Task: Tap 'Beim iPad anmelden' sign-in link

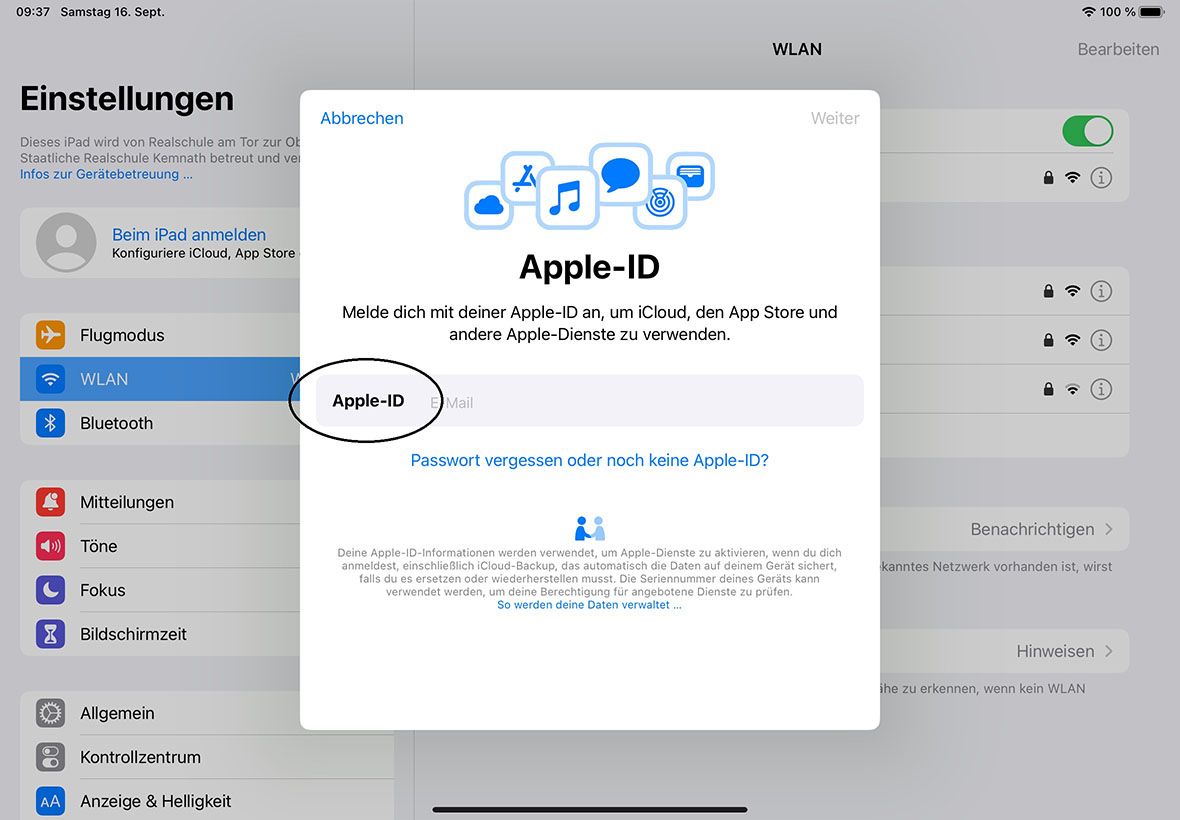Action: click(x=189, y=235)
